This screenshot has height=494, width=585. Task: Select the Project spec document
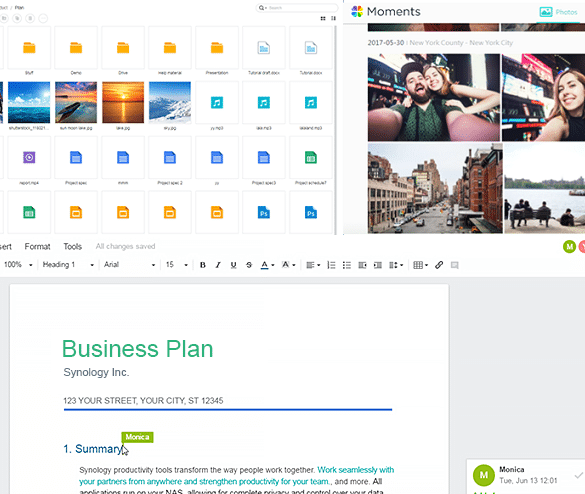[76, 157]
